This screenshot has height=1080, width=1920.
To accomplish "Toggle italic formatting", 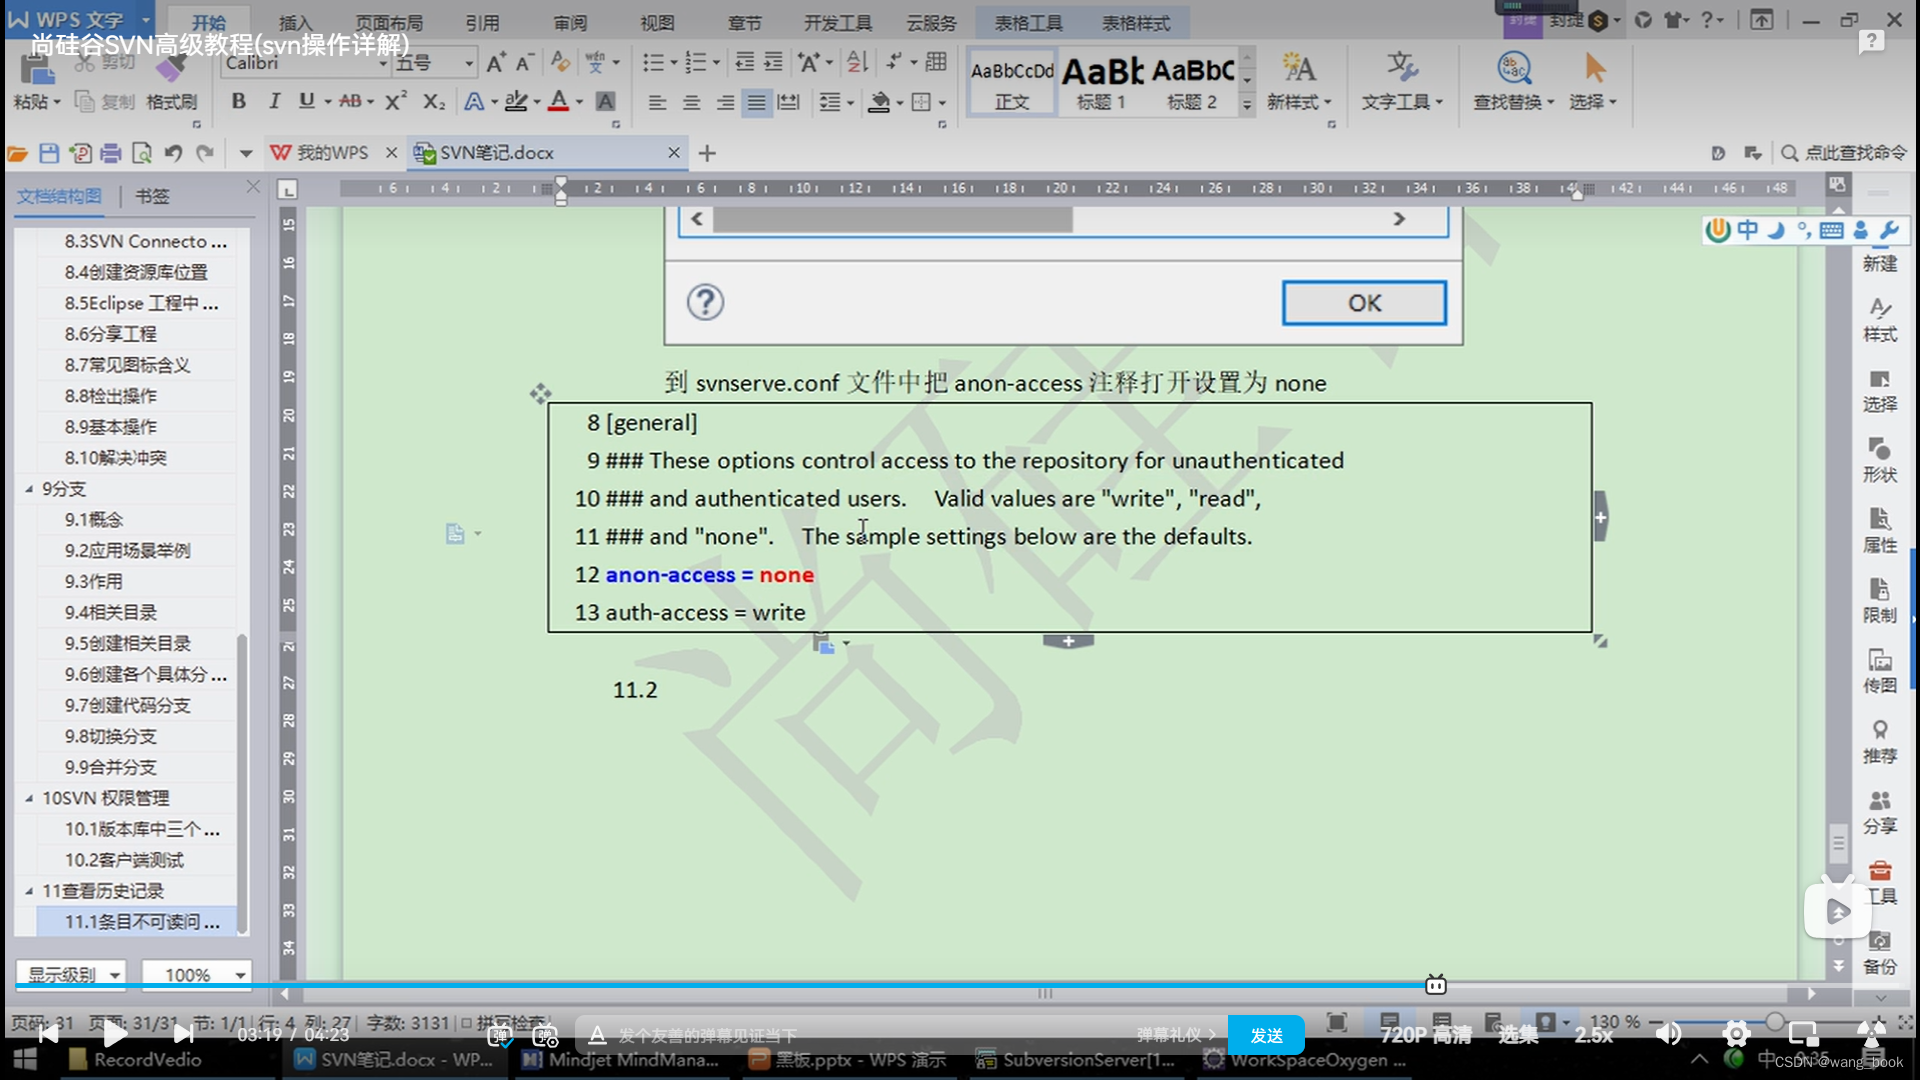I will pos(273,101).
